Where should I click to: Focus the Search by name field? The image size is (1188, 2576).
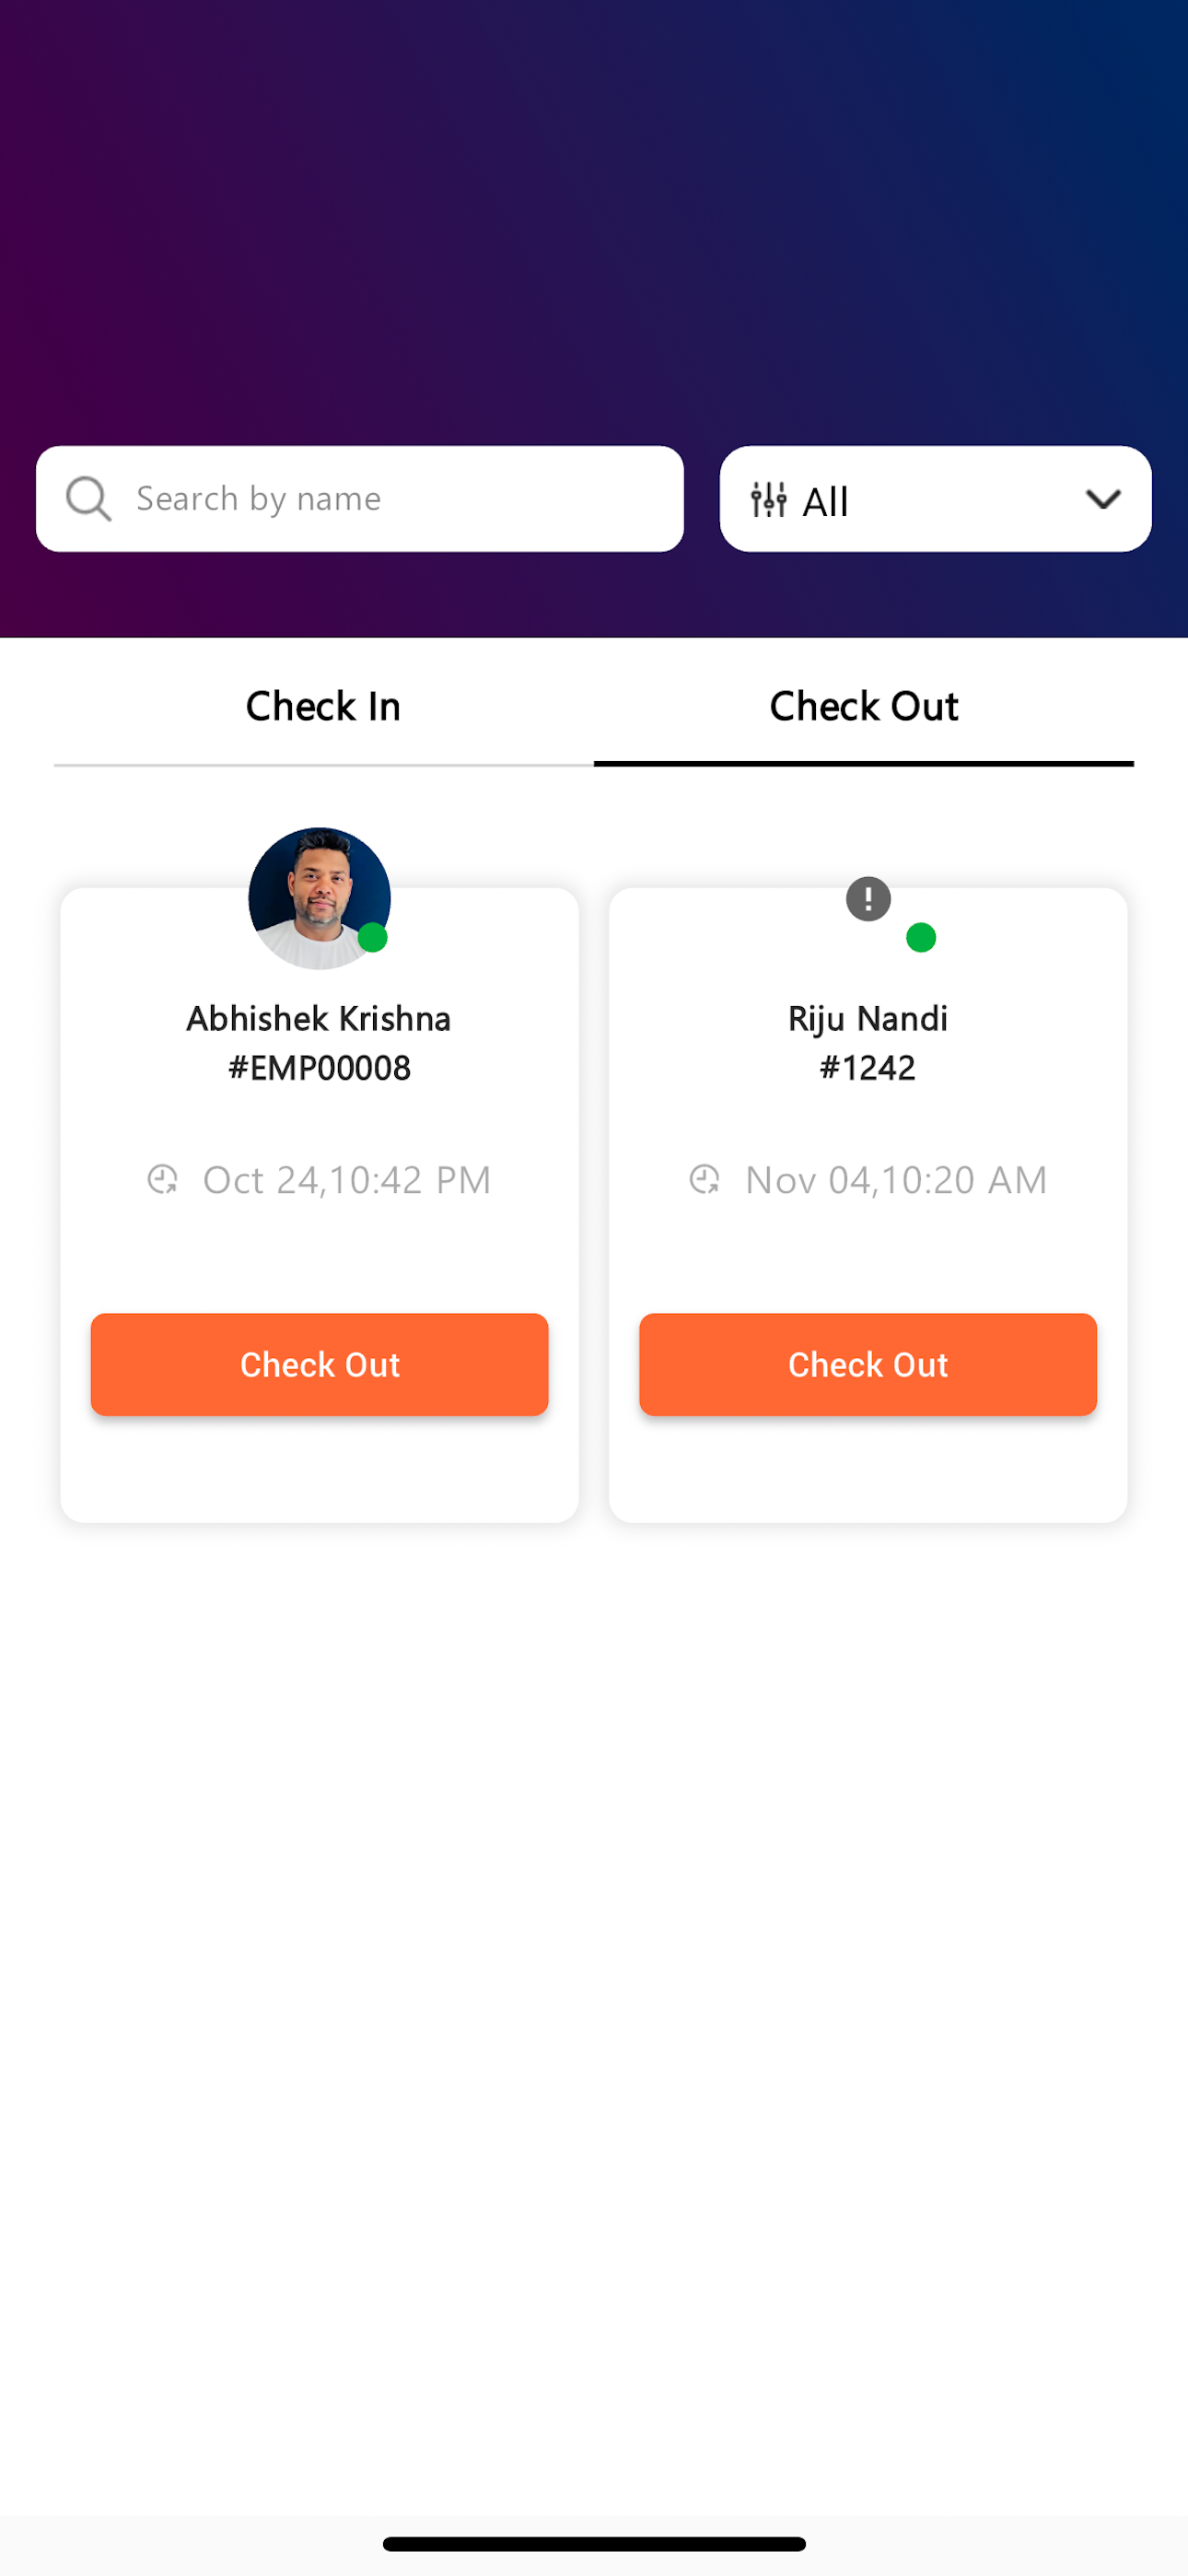pyautogui.click(x=360, y=499)
